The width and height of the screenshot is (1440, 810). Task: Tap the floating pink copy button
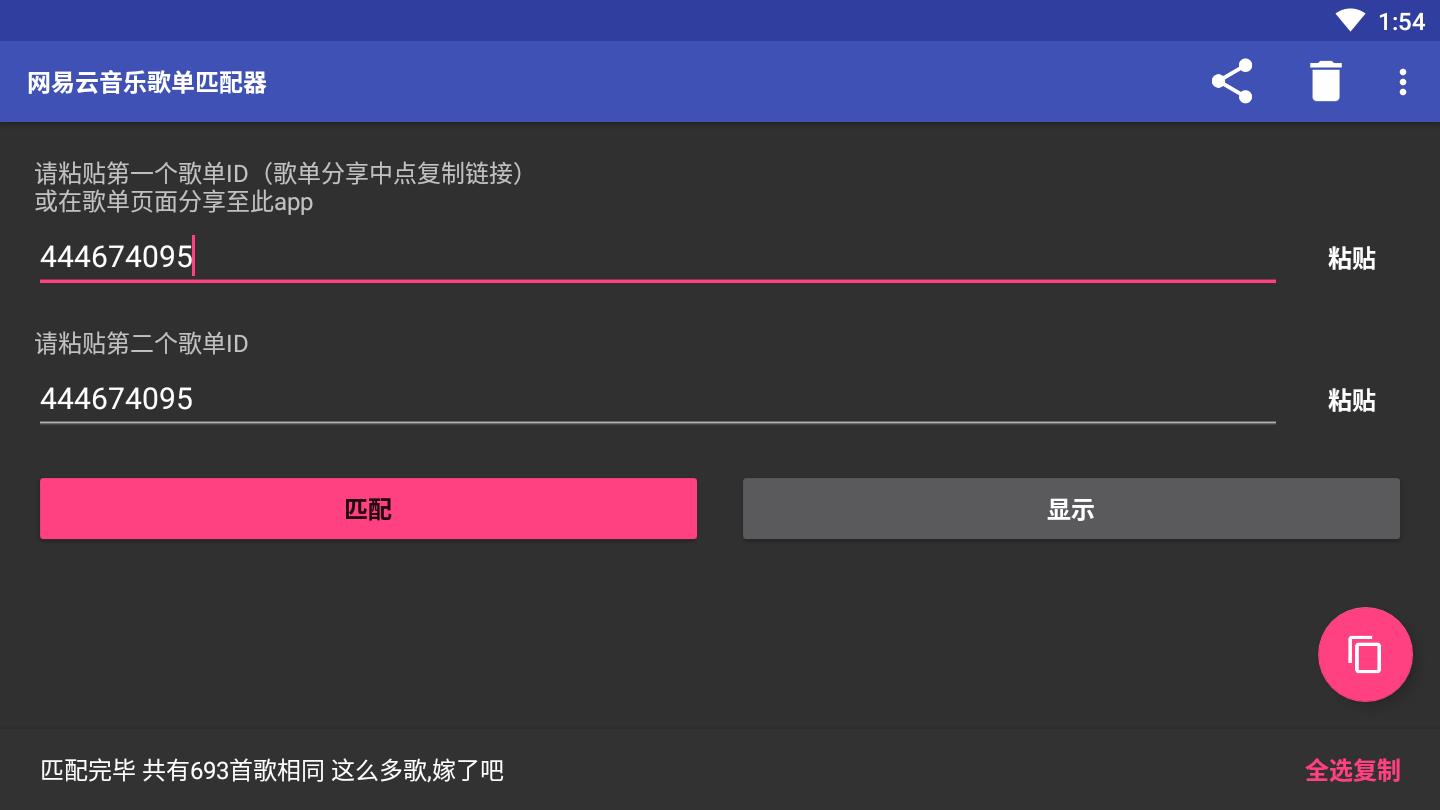[1365, 655]
